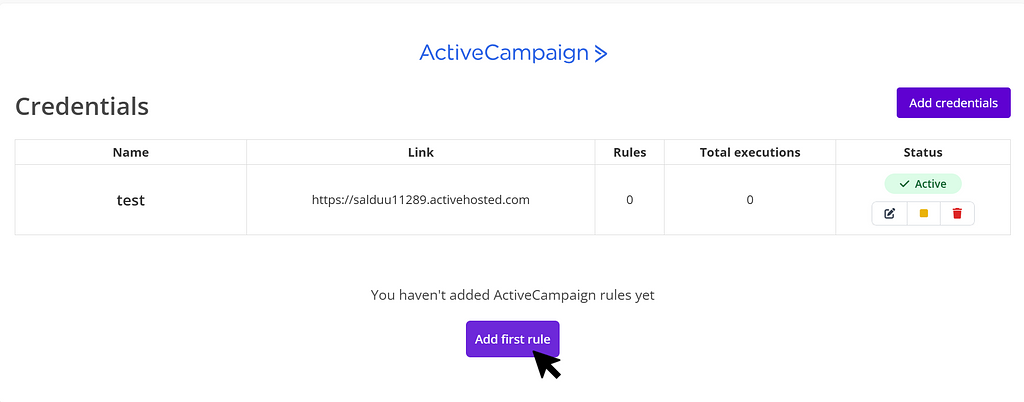Click the Total executions column header

(x=749, y=152)
